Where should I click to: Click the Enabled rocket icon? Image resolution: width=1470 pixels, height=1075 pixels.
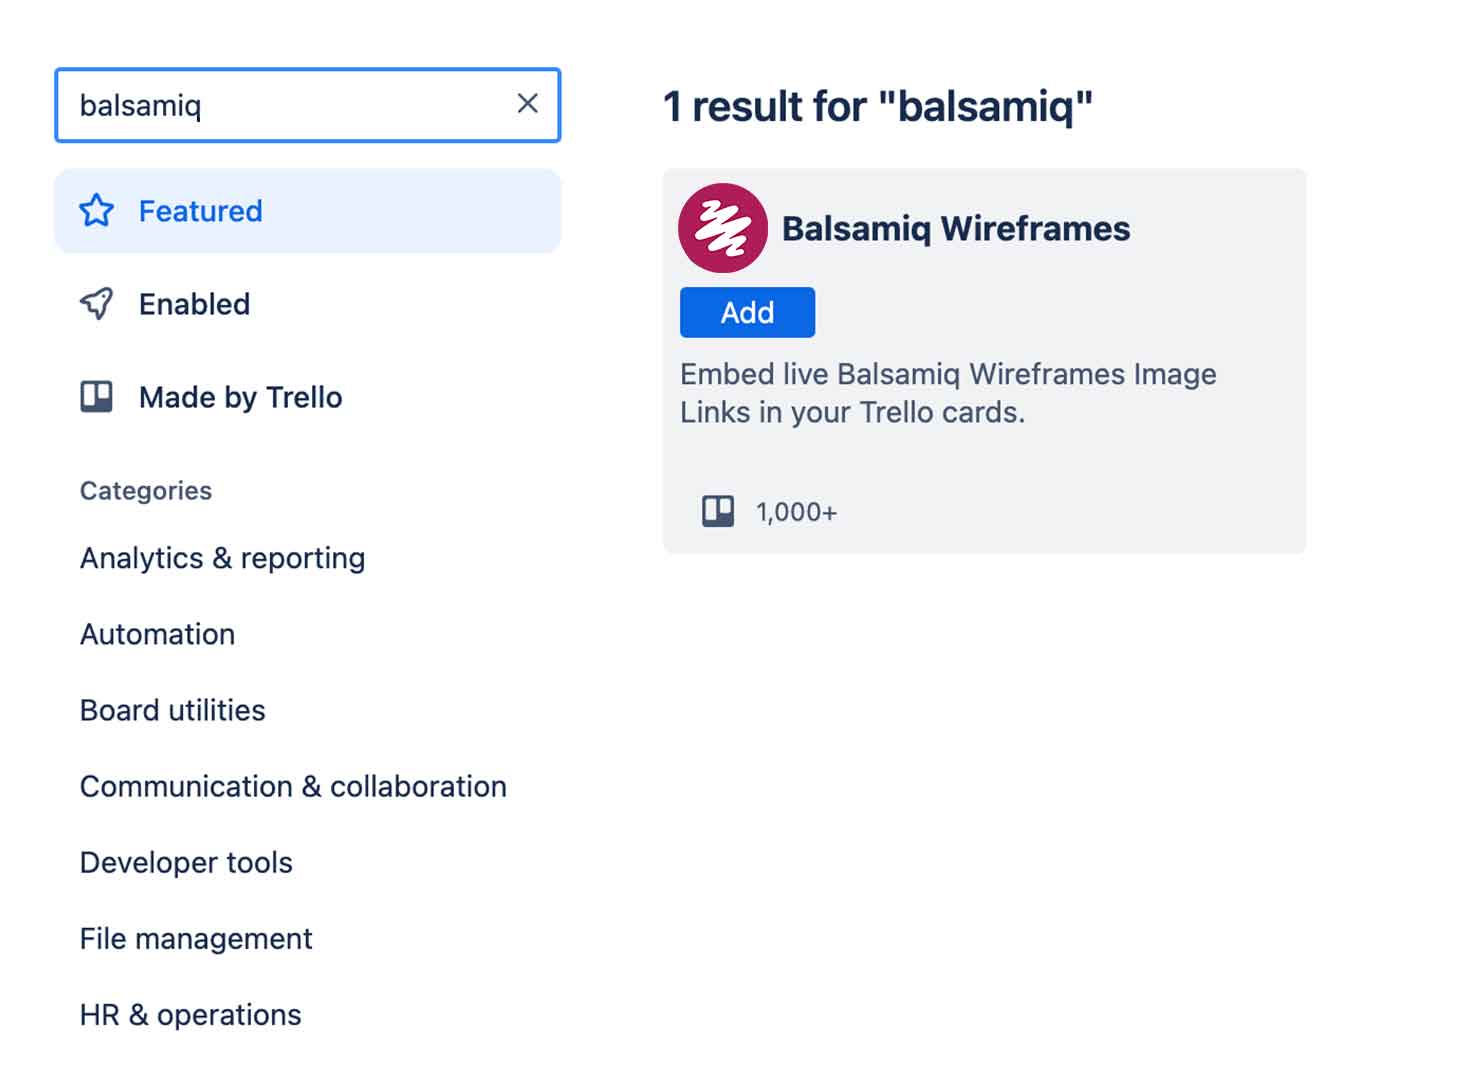click(x=97, y=303)
